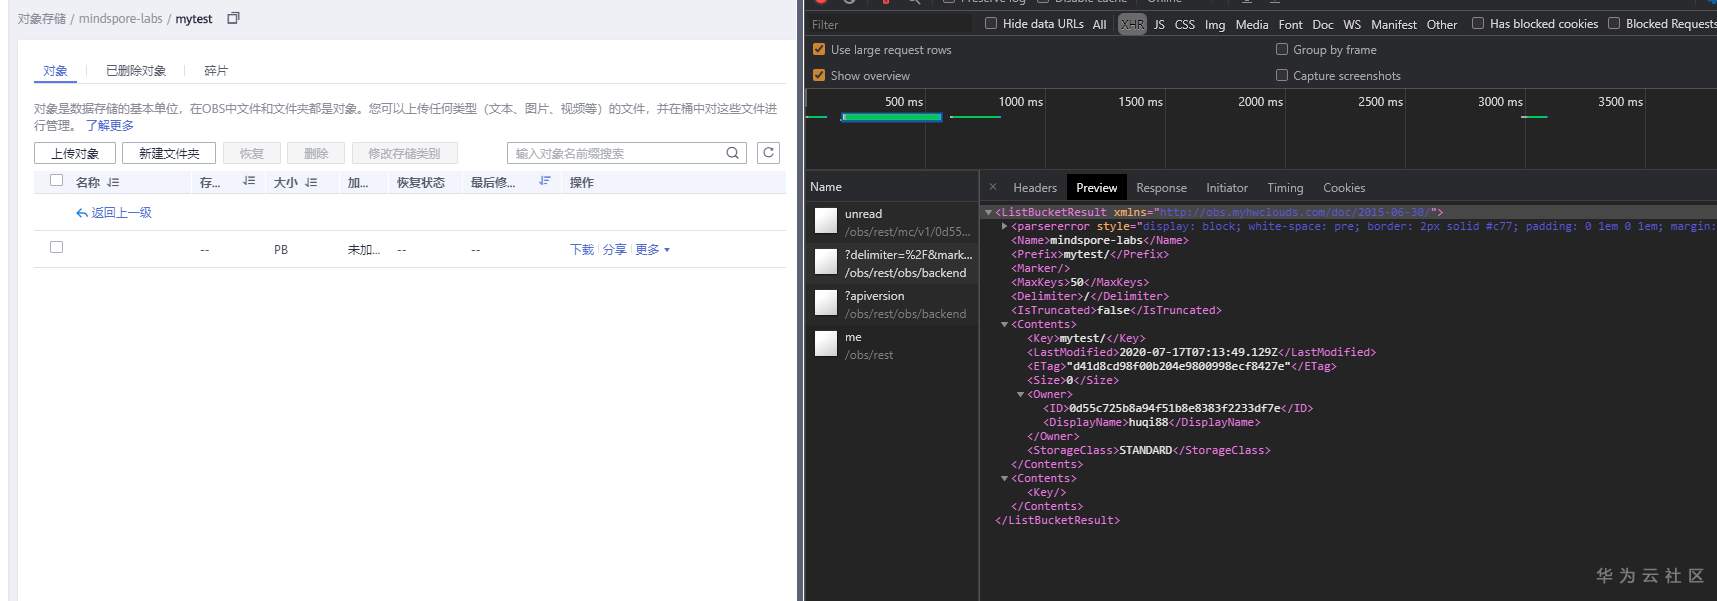The height and width of the screenshot is (601, 1717).
Task: Filter network requests by CSS
Action: point(1184,24)
